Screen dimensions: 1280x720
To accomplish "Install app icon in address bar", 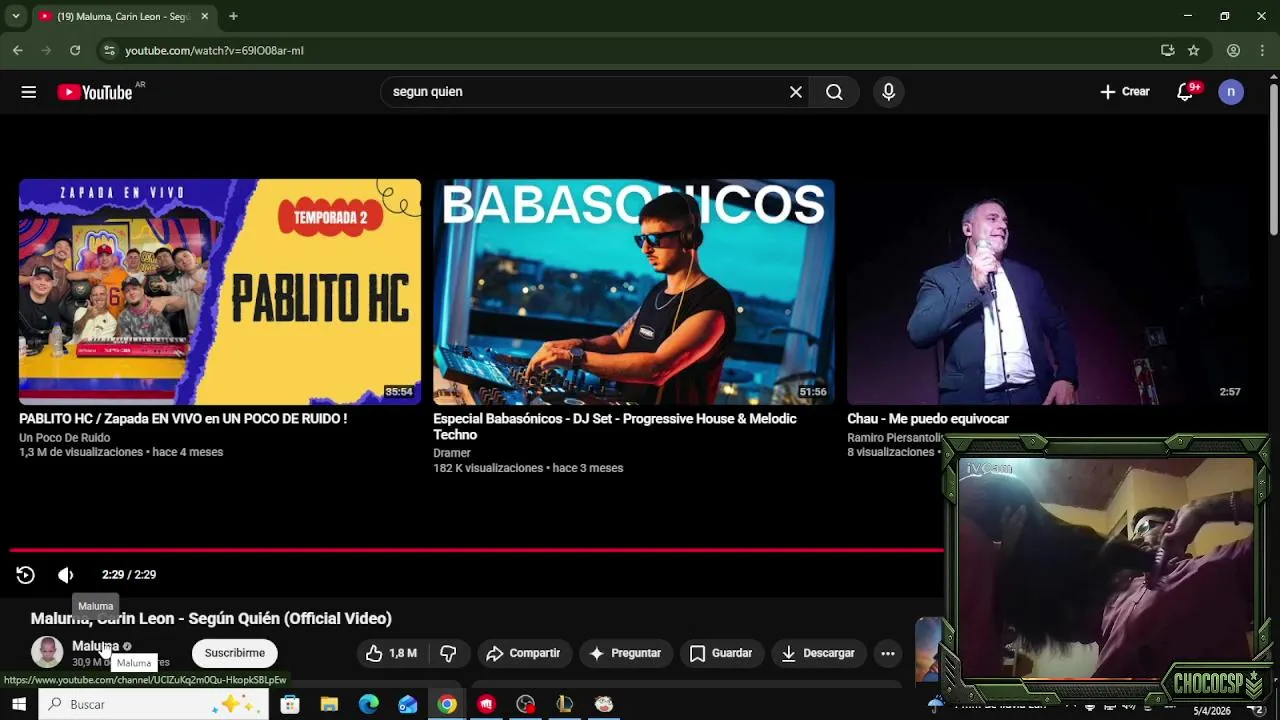I will coord(1167,50).
